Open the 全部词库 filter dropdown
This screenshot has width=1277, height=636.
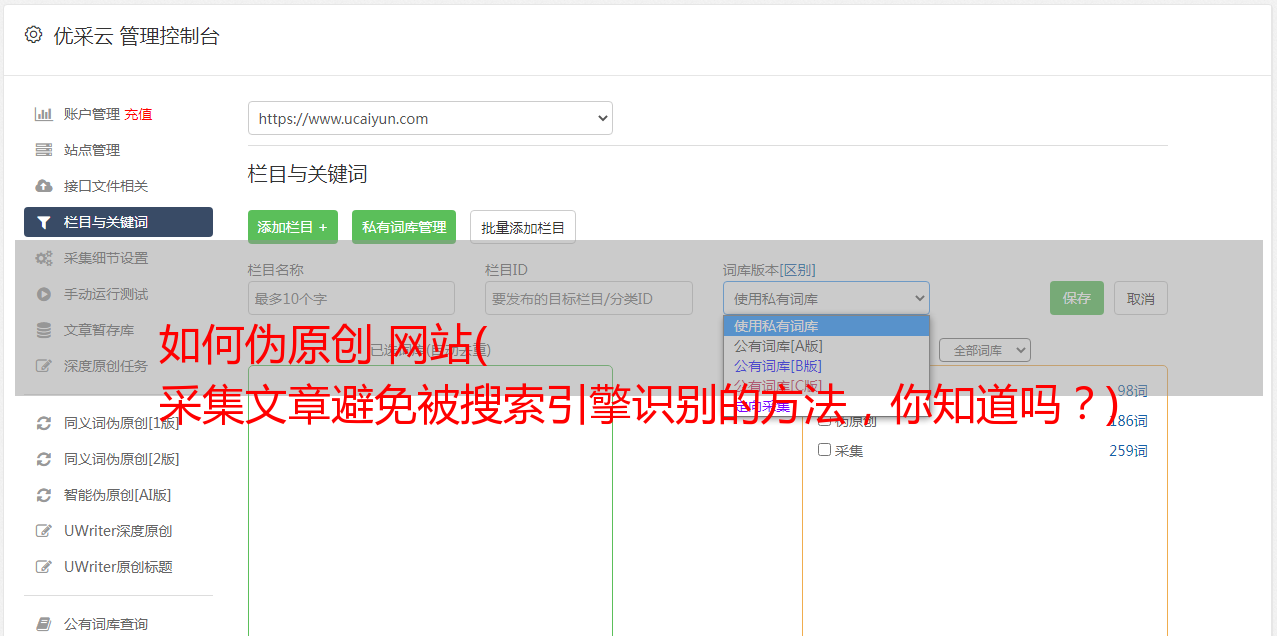point(984,350)
